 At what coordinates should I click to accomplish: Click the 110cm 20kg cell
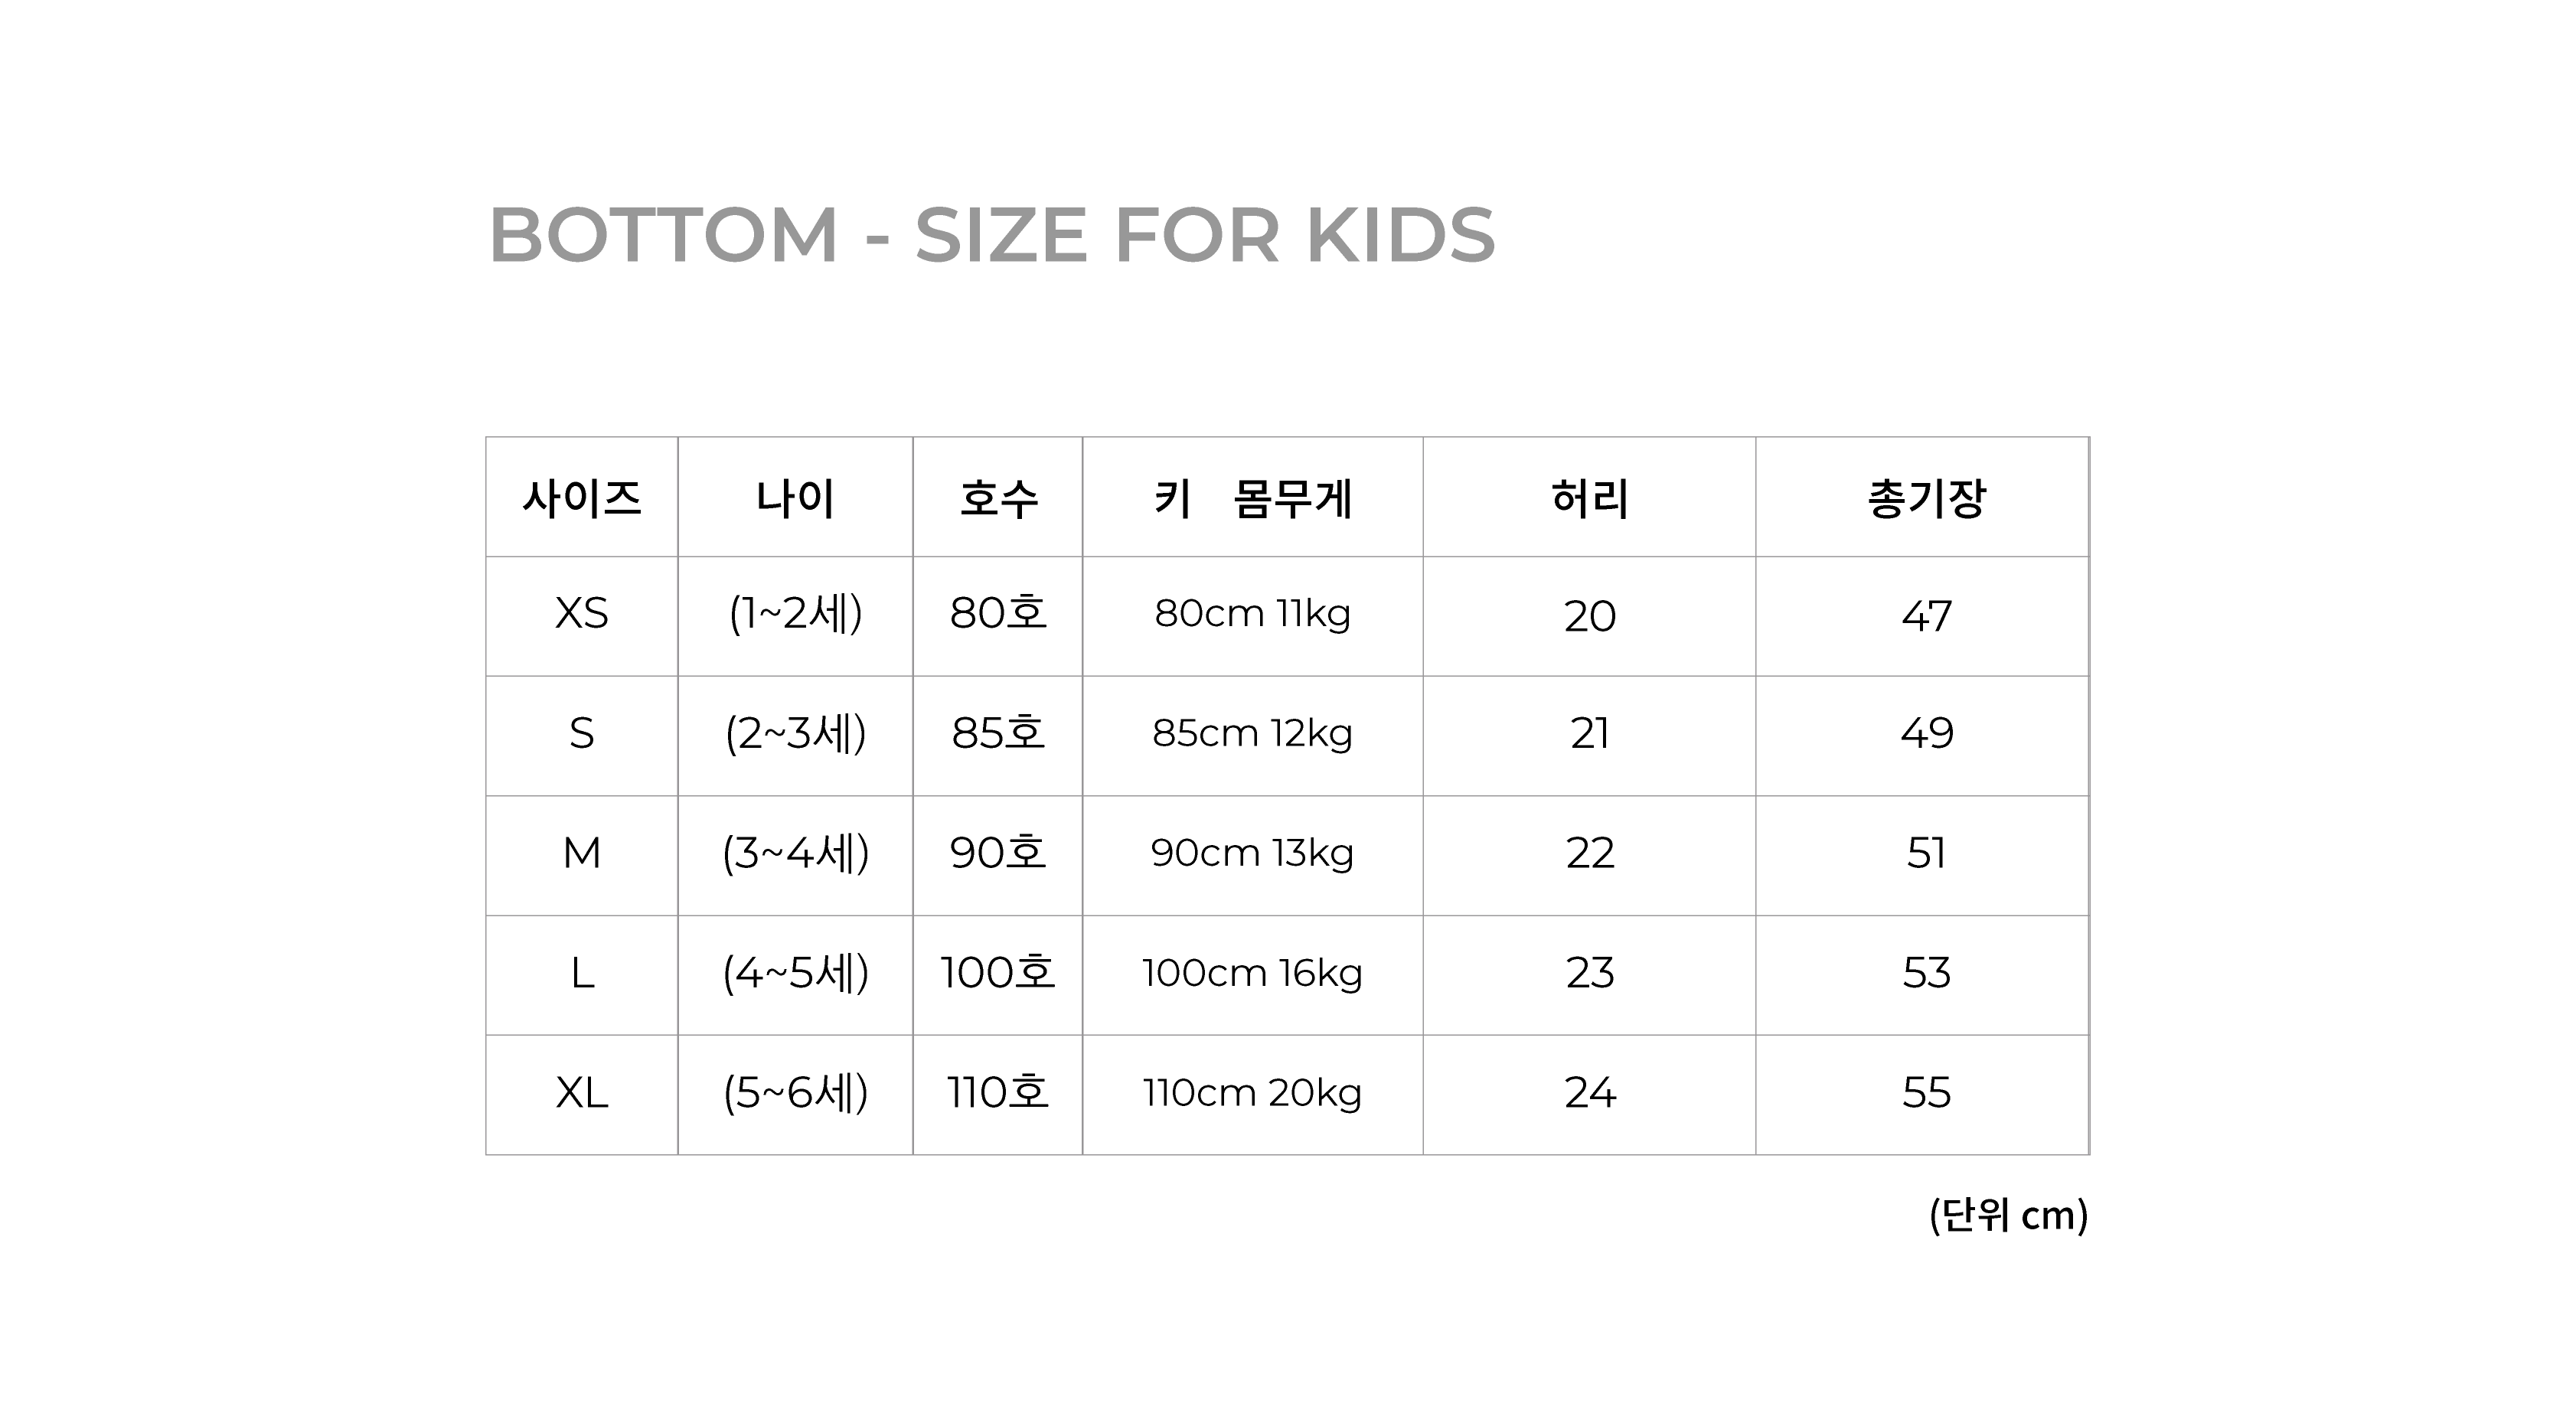click(x=1252, y=1093)
